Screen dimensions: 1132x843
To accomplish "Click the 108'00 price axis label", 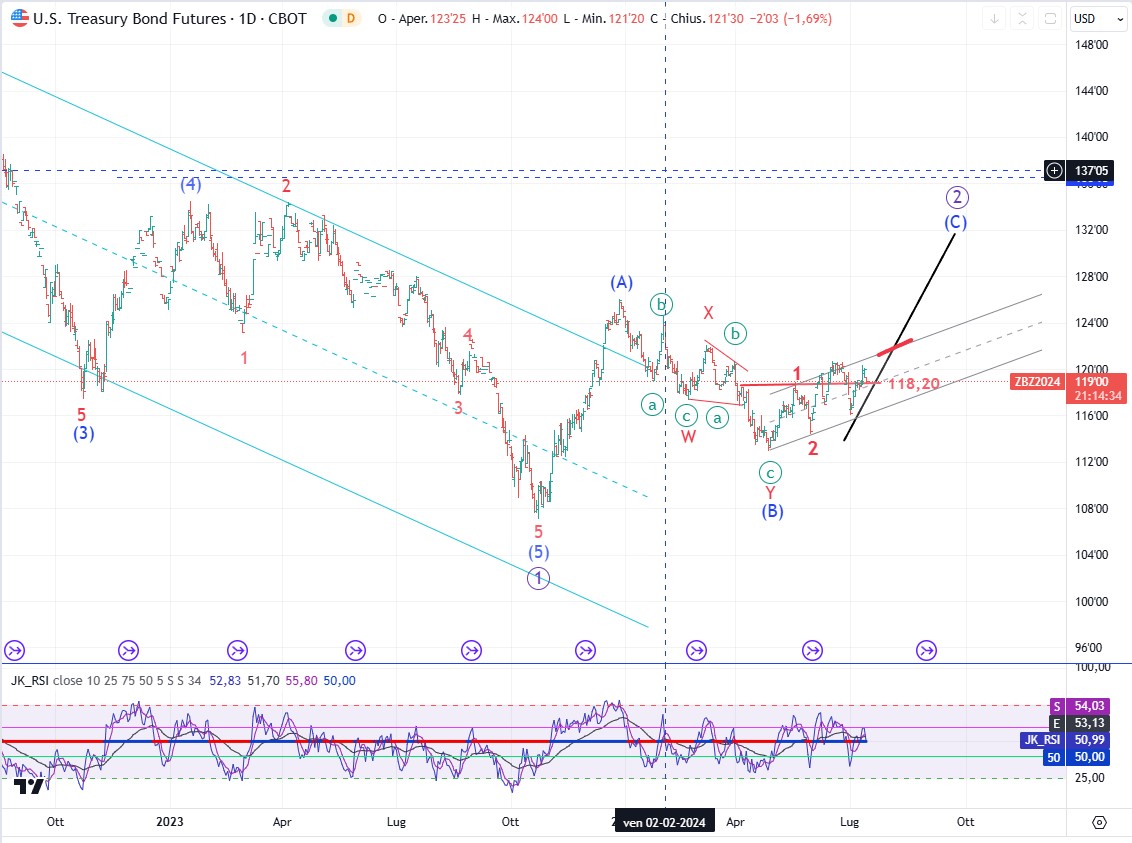I will click(x=1092, y=509).
